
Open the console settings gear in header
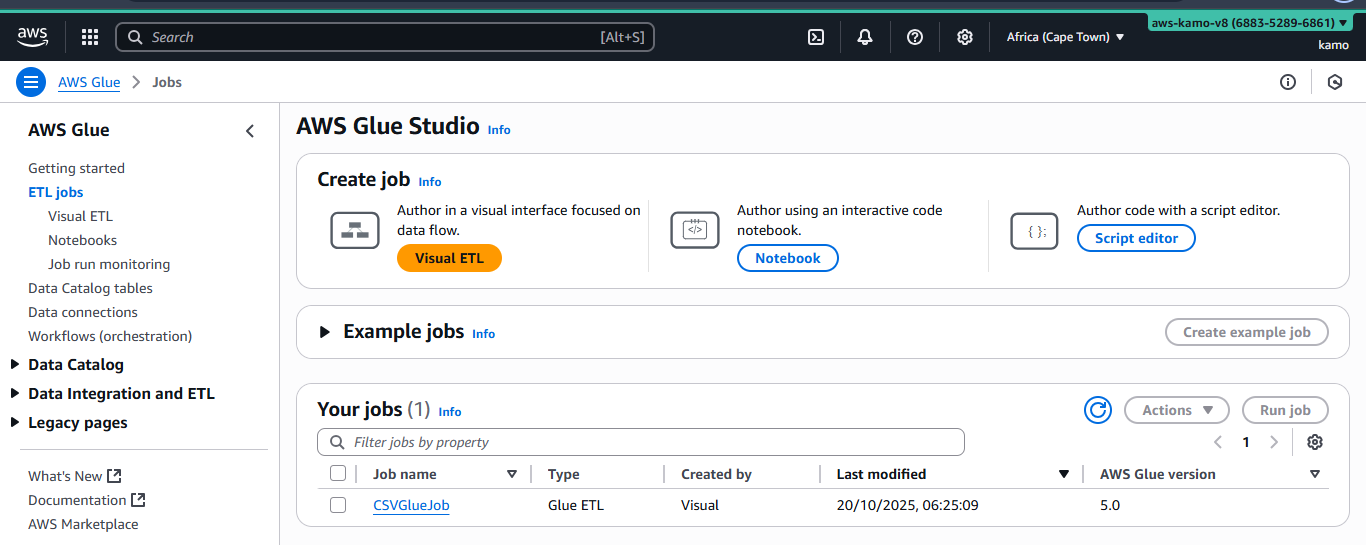964,37
